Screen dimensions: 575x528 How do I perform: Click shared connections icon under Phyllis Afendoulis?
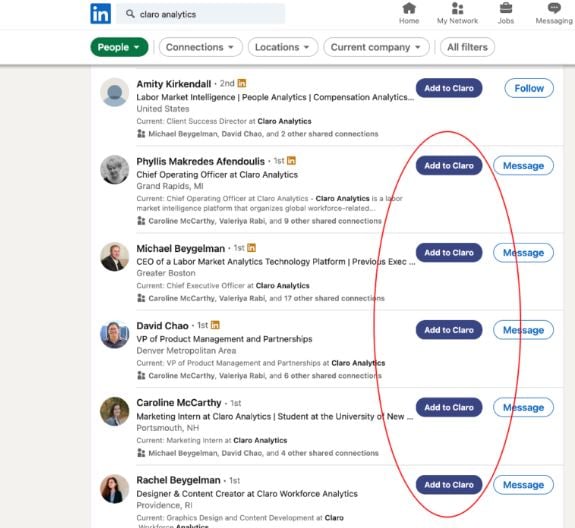[x=141, y=221]
